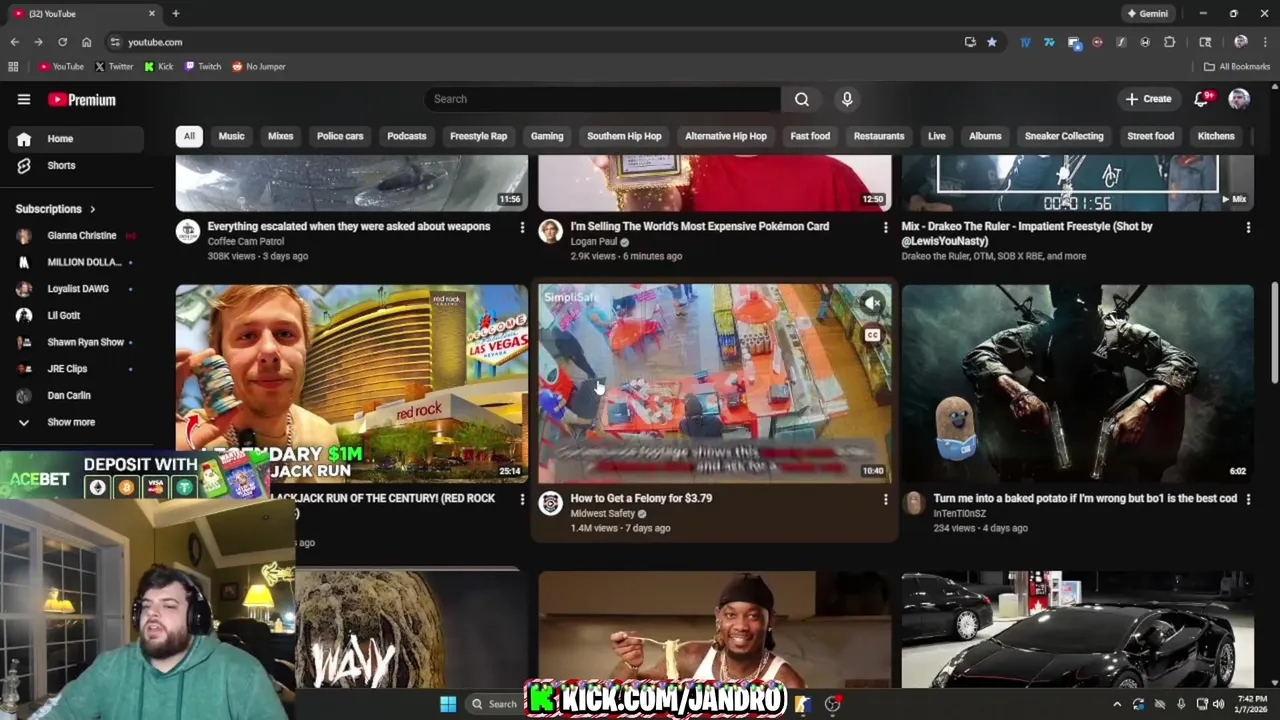
Task: Open the Gemini button in Chrome
Action: pyautogui.click(x=1147, y=13)
